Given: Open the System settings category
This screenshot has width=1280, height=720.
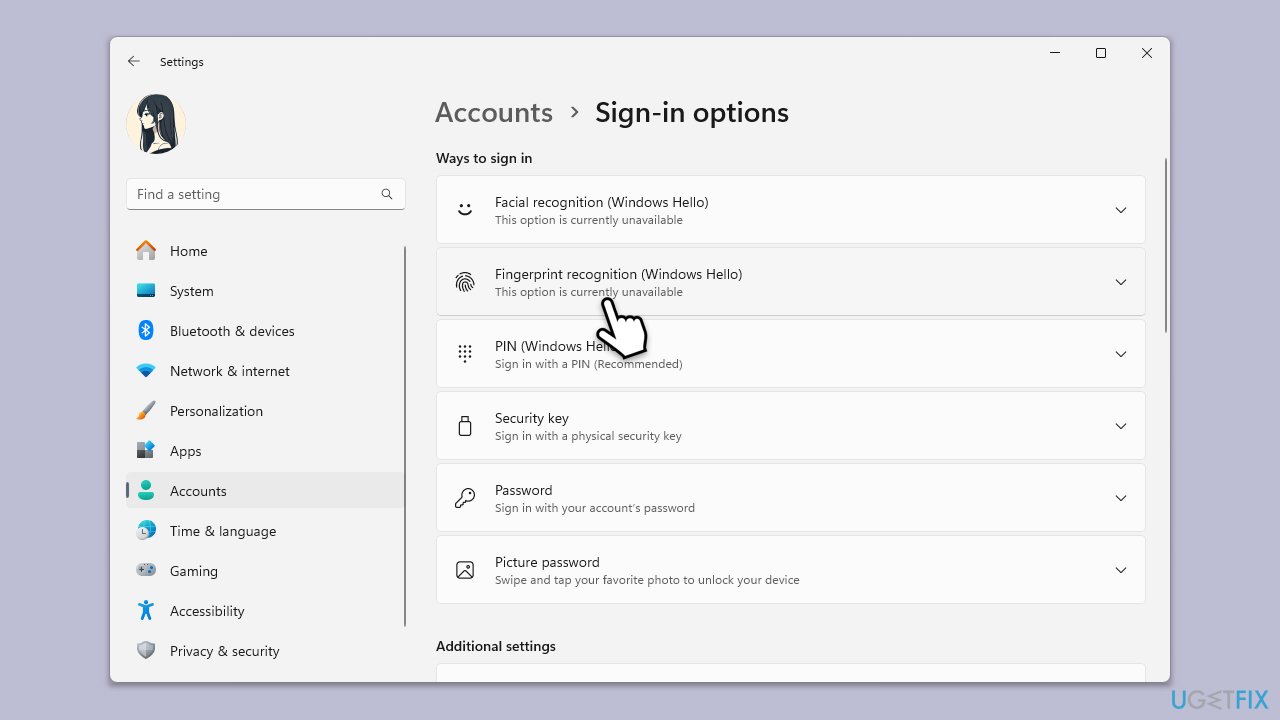Looking at the screenshot, I should coord(191,291).
